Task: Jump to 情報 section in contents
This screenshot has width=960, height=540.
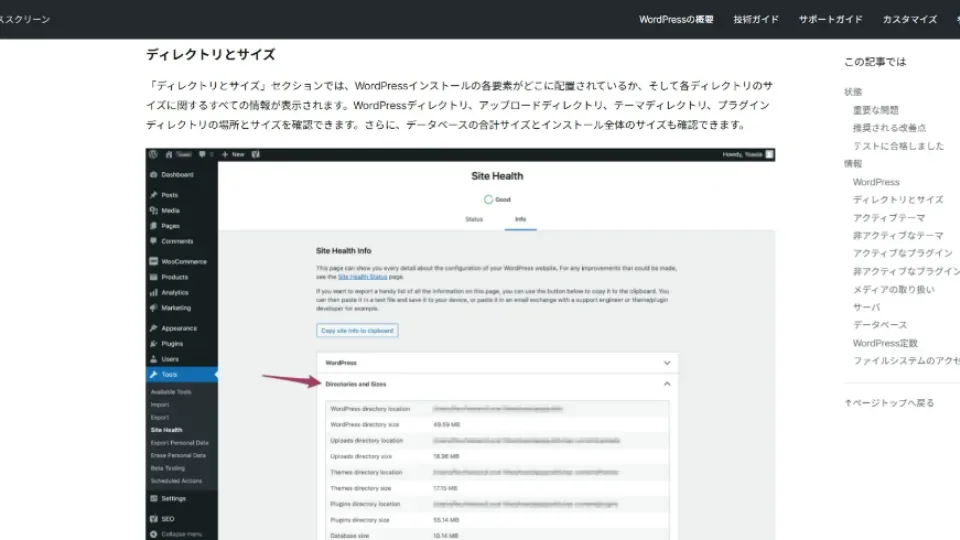Action: [853, 163]
